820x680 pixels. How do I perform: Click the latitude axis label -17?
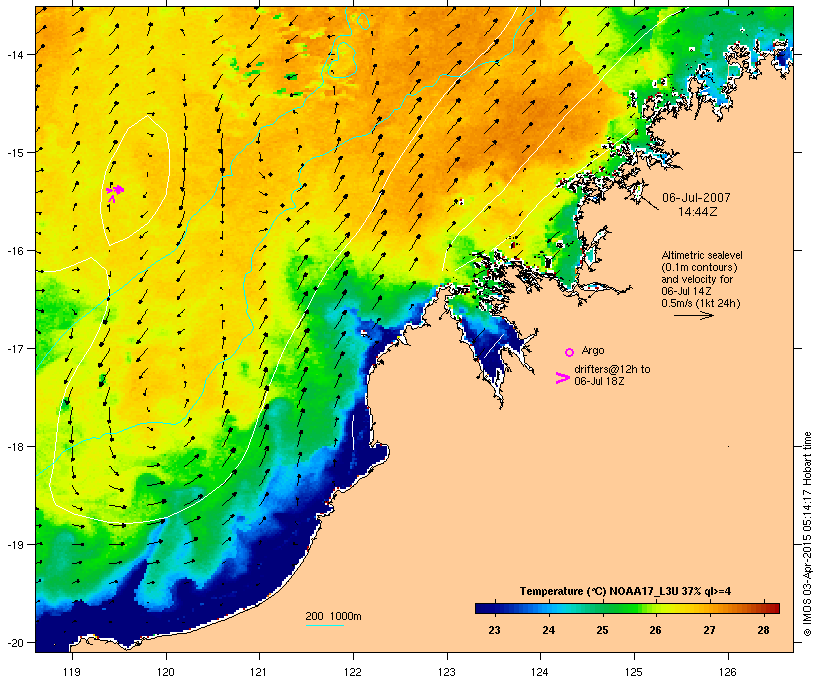[x=14, y=349]
